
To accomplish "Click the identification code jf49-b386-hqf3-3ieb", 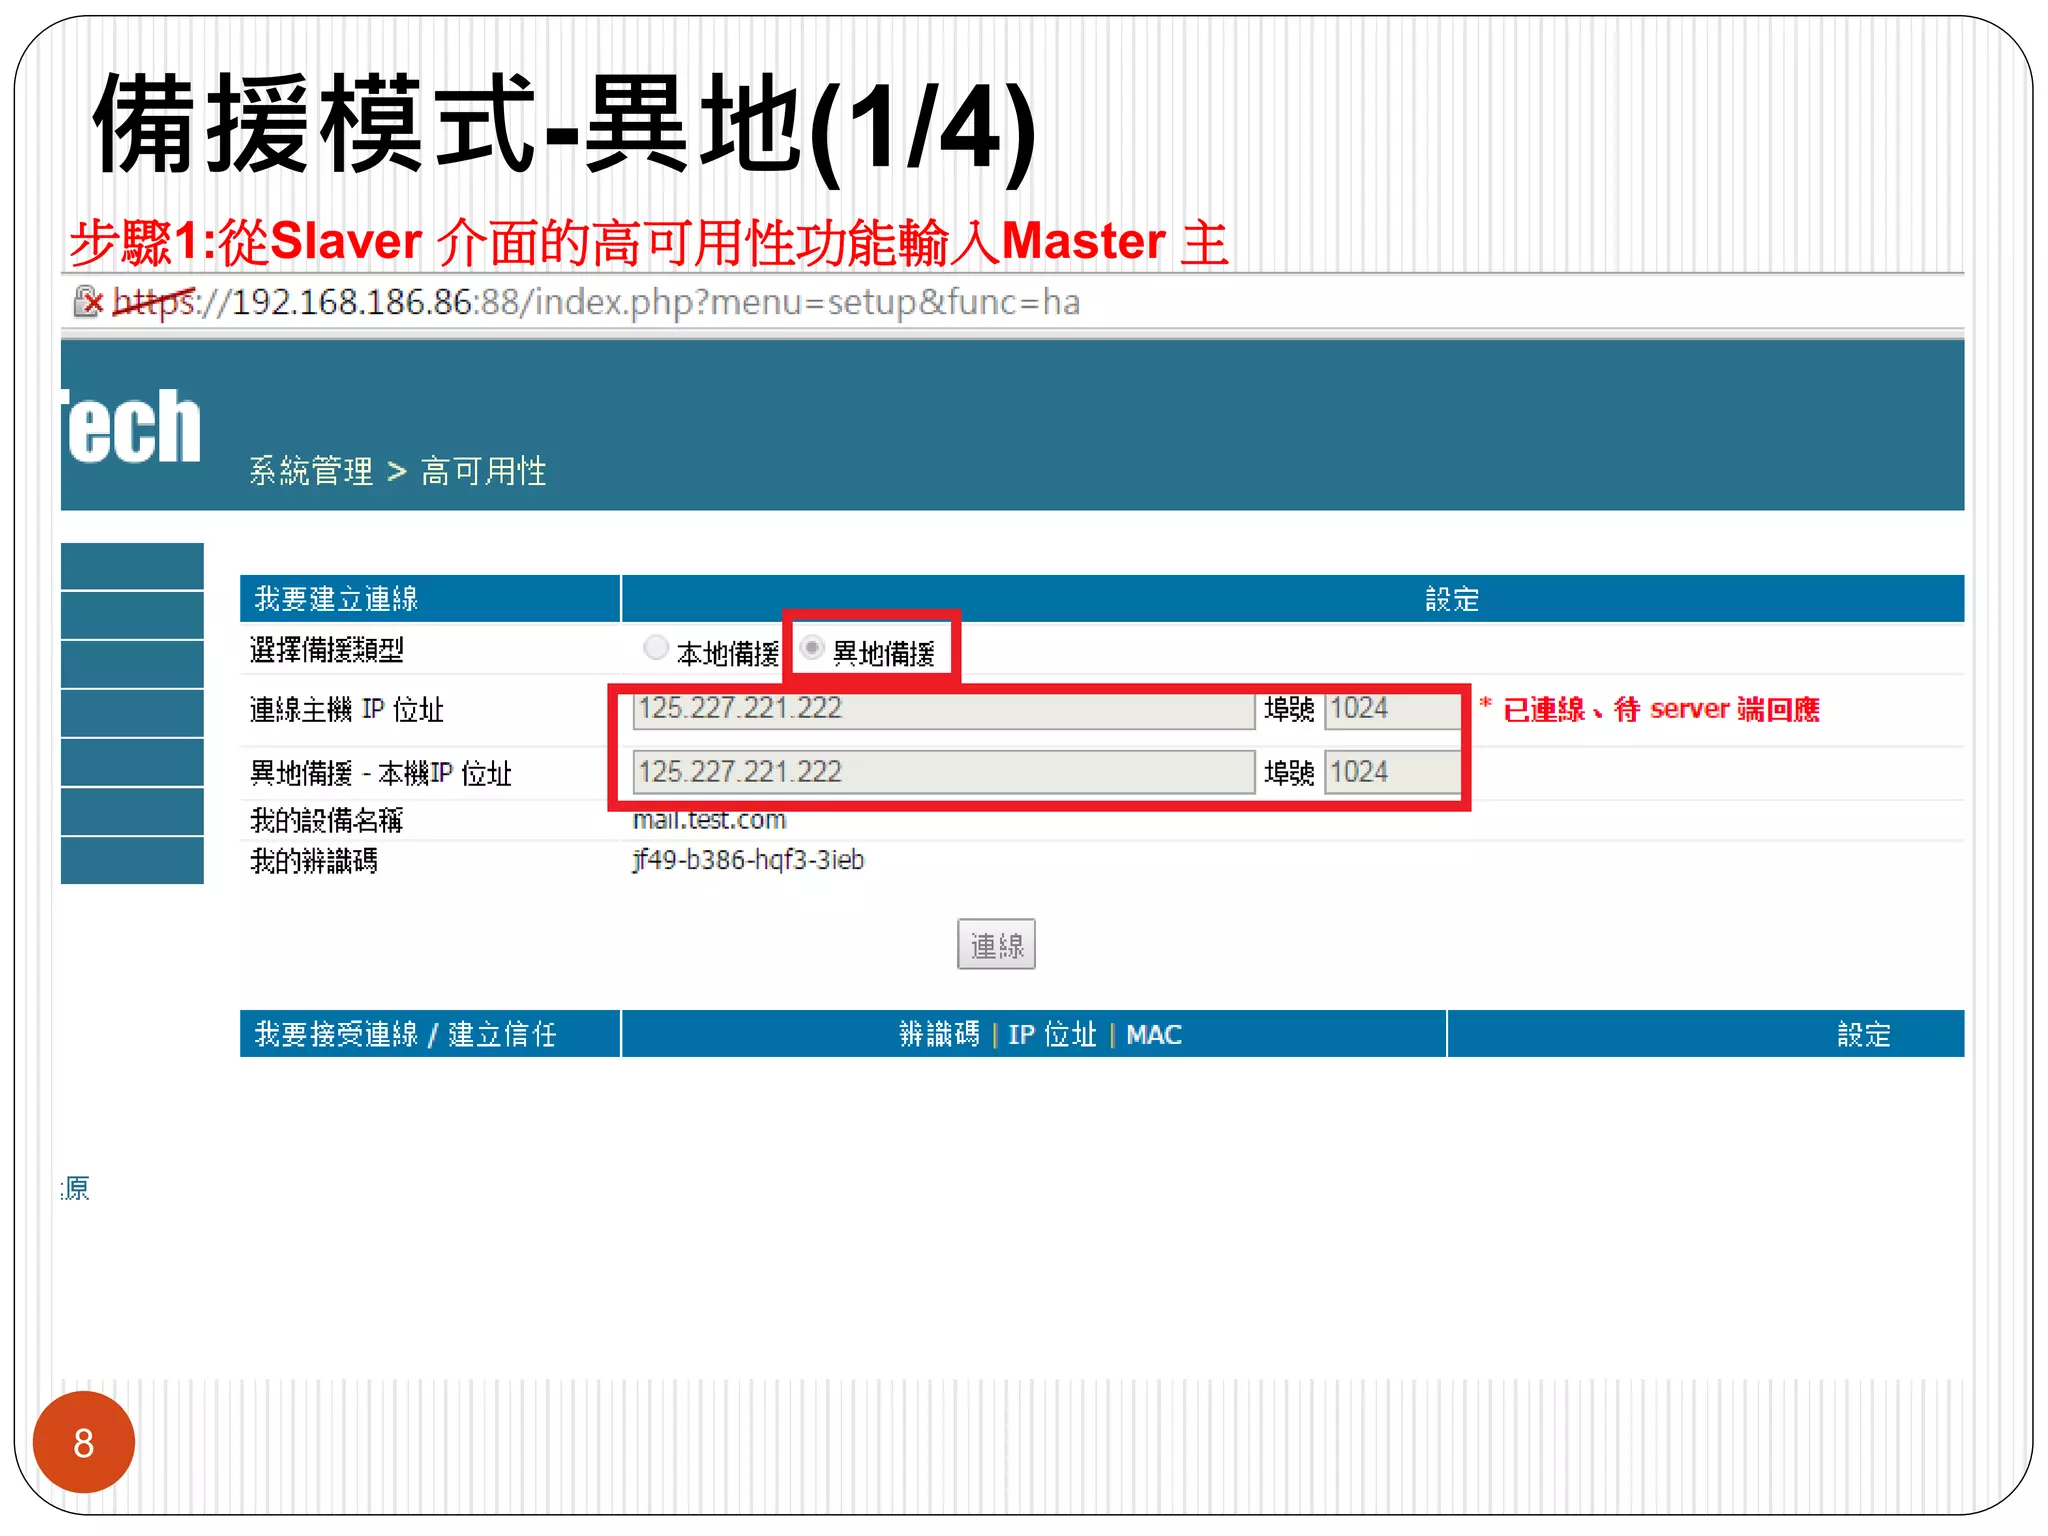I will (748, 860).
